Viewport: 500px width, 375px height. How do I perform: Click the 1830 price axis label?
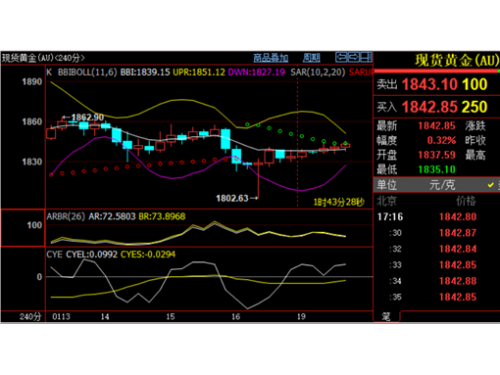[32, 162]
